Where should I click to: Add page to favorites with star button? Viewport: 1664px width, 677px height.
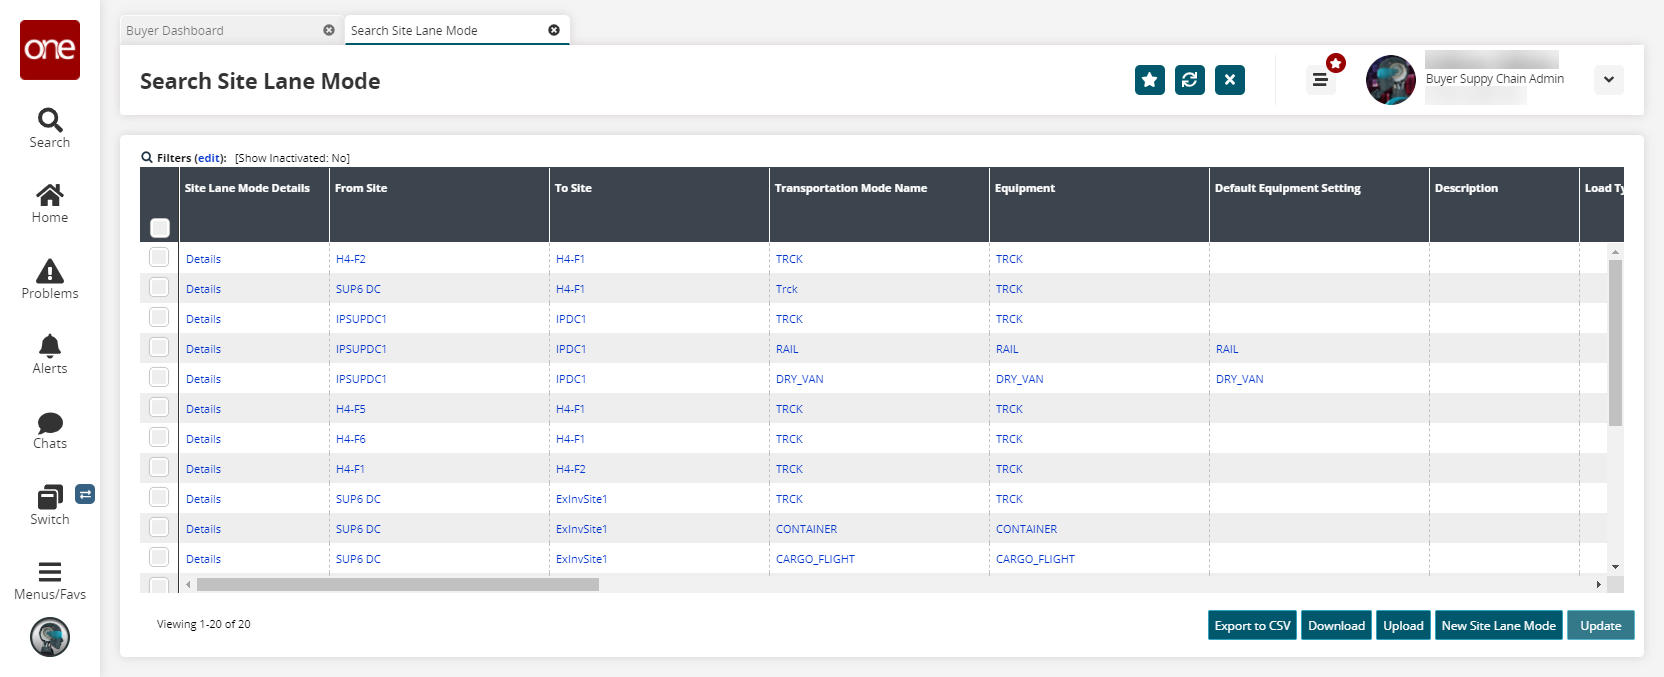(x=1150, y=80)
